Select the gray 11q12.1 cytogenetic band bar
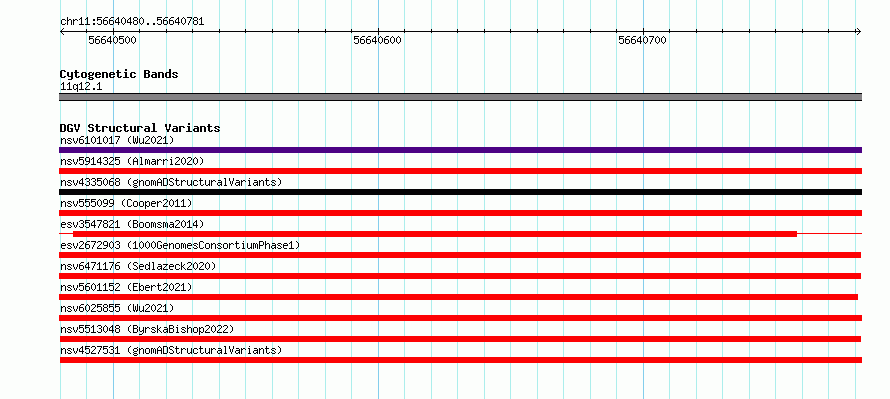 [x=460, y=97]
